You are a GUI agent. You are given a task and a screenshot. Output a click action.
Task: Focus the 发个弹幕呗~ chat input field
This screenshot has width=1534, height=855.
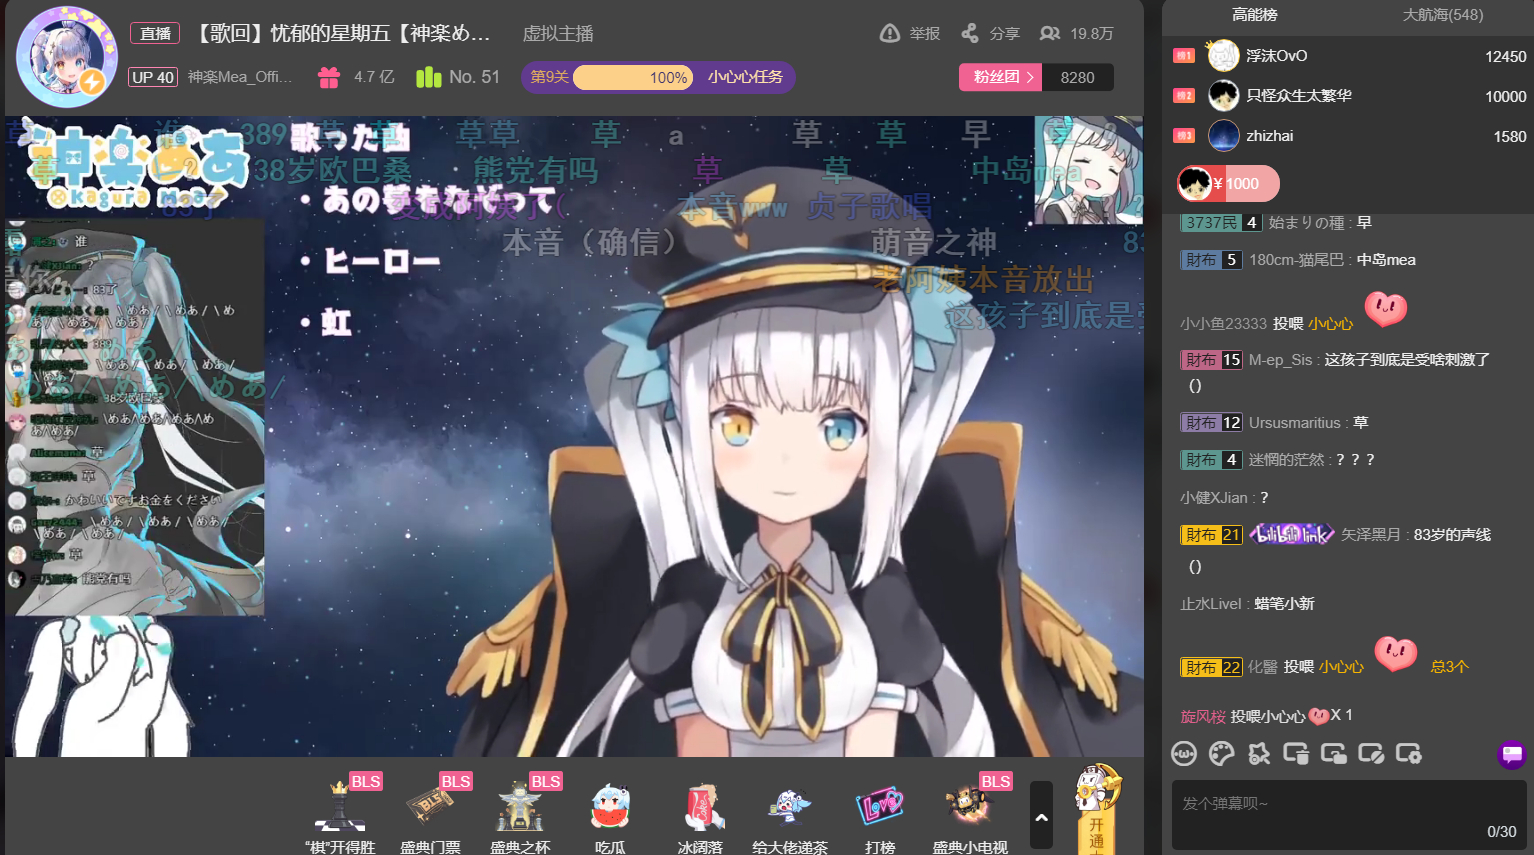tap(1350, 815)
